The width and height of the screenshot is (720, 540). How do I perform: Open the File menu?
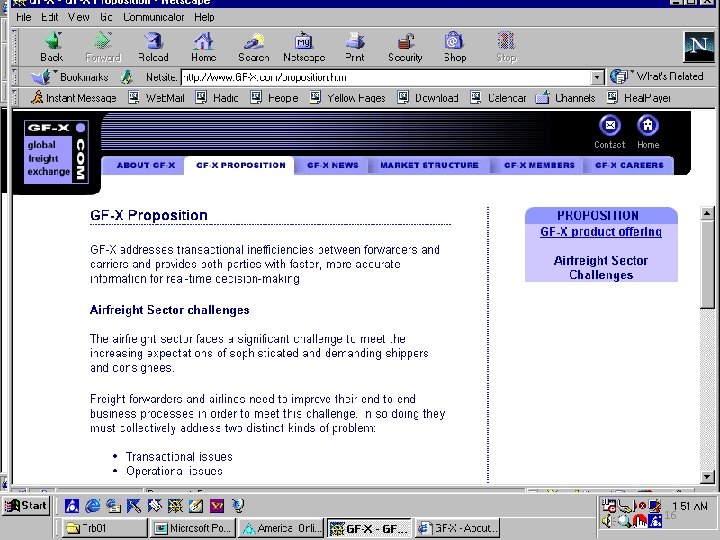(23, 17)
